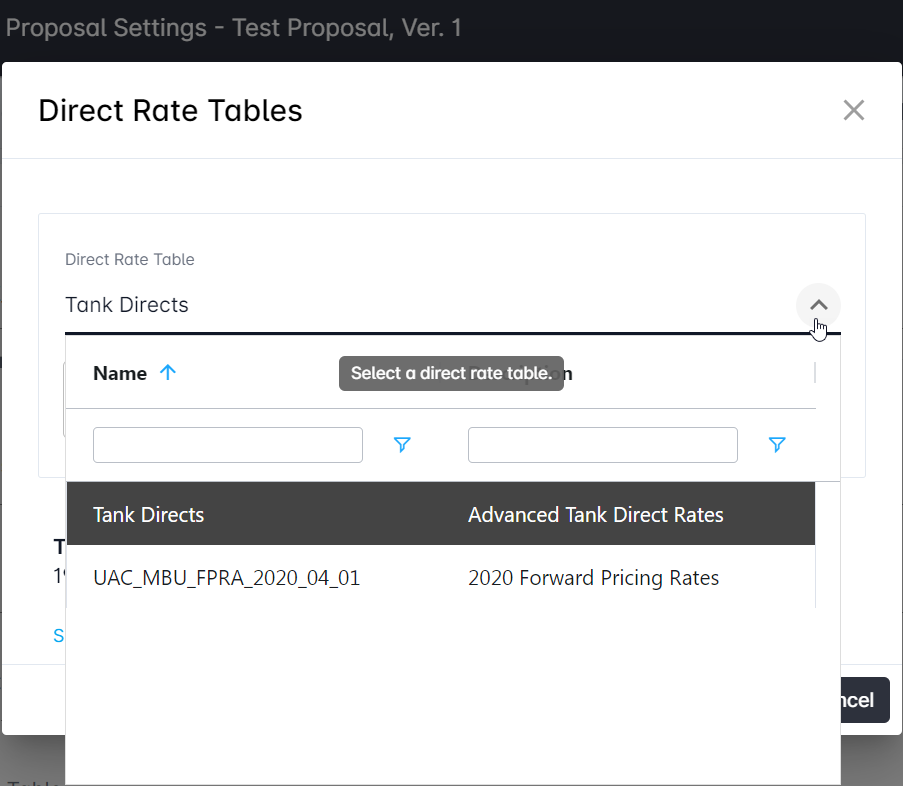Click the Advanced Tank Direct Rates description cell
This screenshot has height=786, width=903.
click(x=595, y=515)
